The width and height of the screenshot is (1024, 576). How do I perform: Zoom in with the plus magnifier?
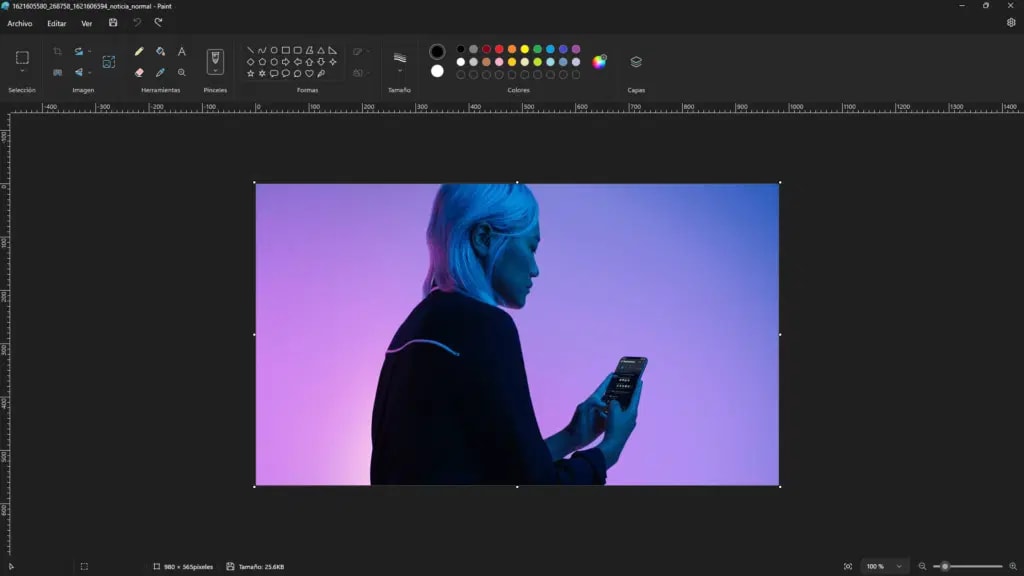click(1013, 566)
